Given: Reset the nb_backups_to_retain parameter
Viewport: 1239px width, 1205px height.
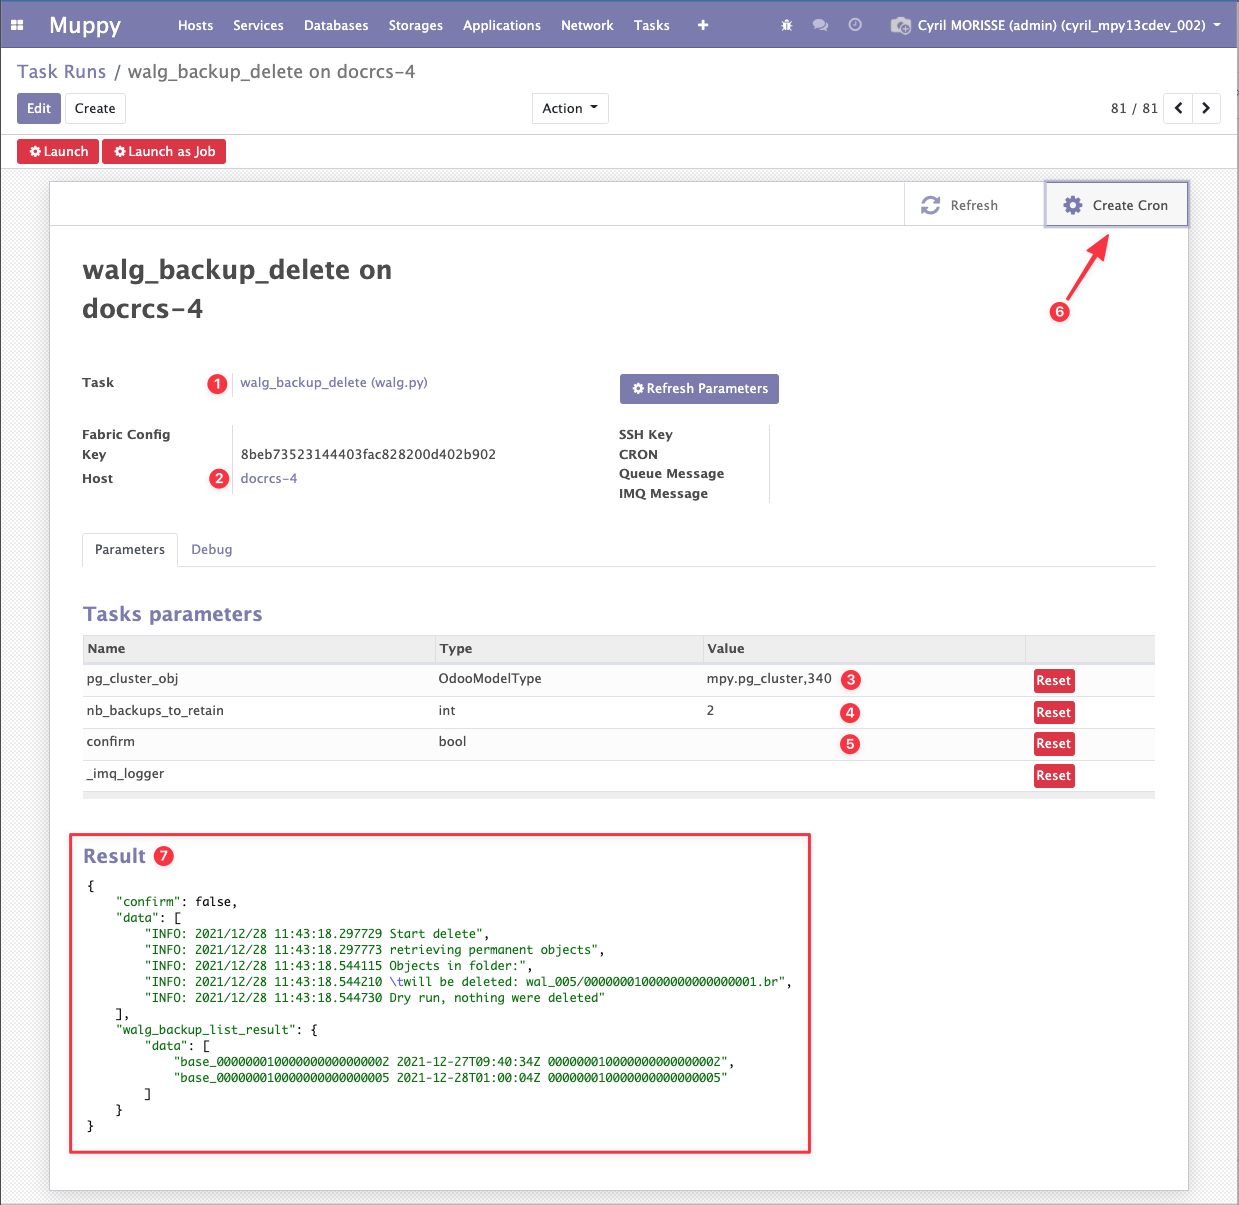Looking at the screenshot, I should (1053, 712).
